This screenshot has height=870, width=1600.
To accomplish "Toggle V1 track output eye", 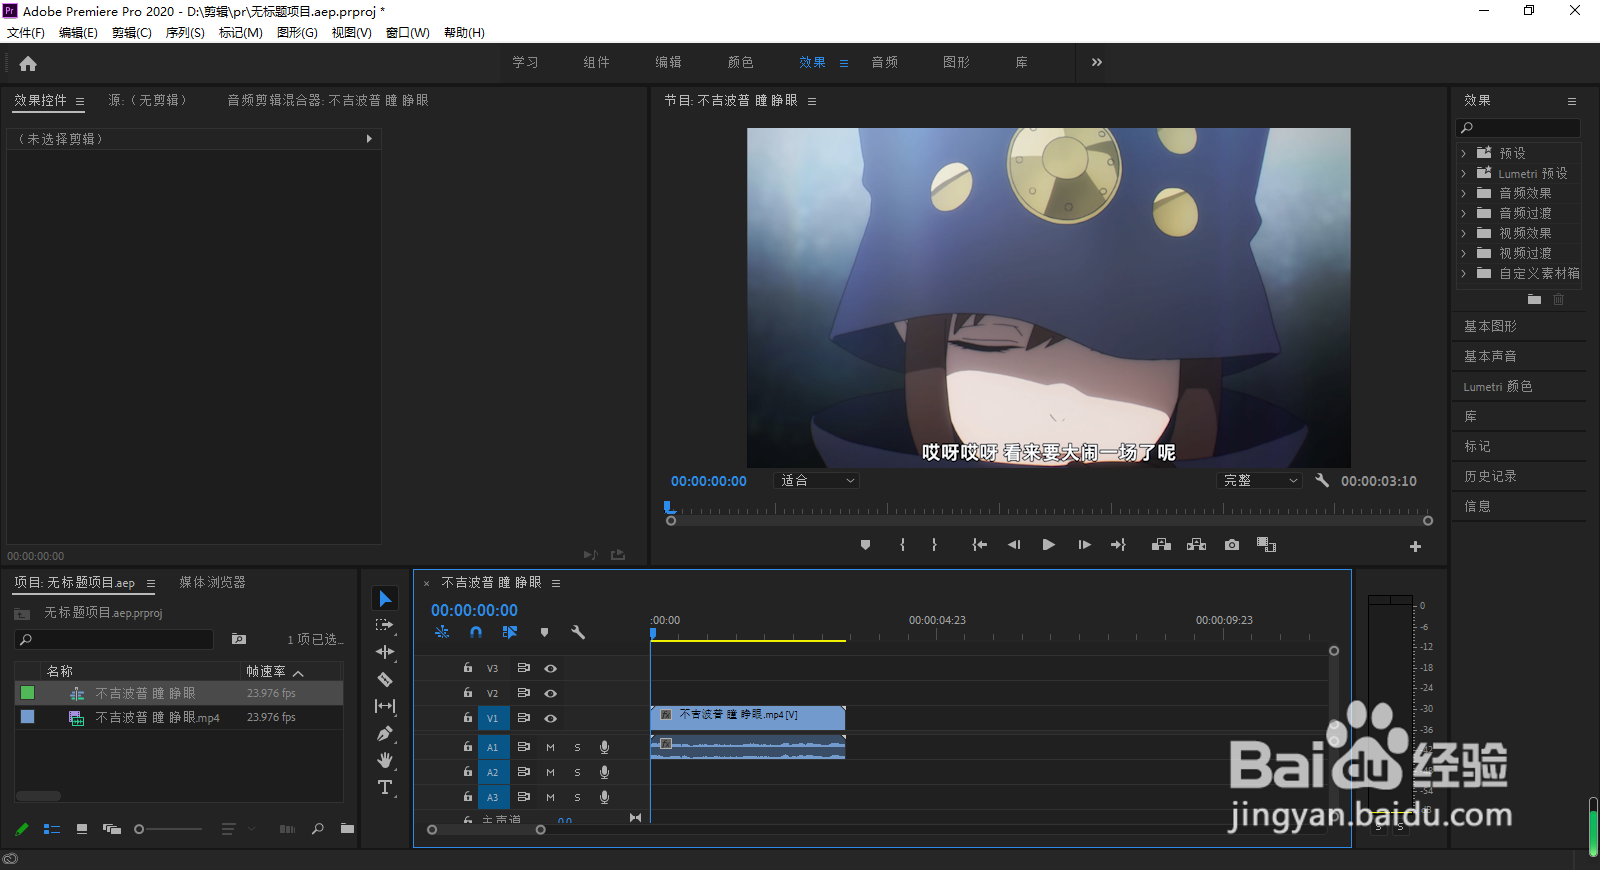I will point(550,718).
